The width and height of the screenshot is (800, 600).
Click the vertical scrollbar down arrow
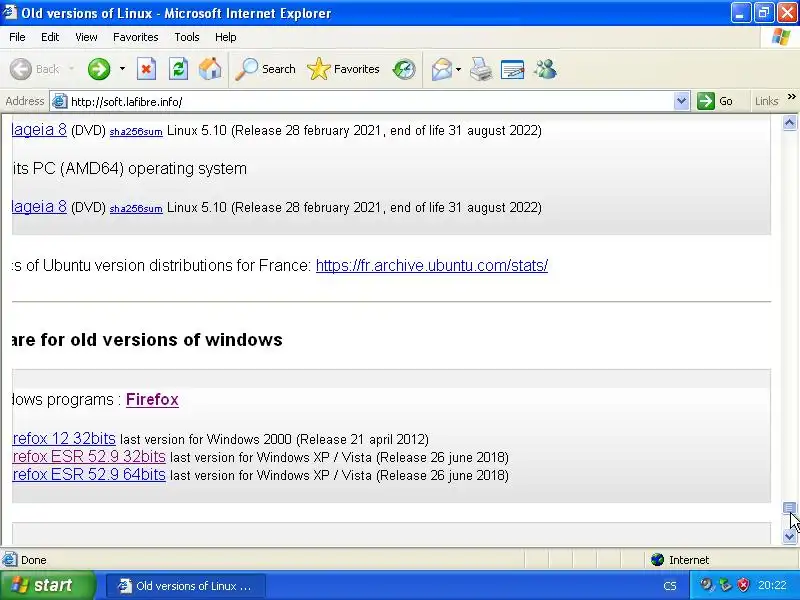tap(789, 536)
